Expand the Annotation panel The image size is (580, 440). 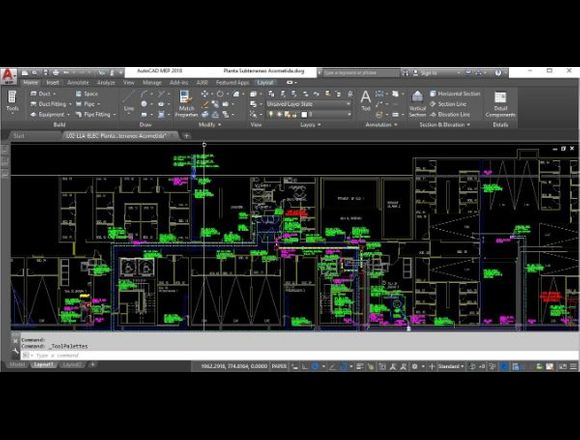pos(381,125)
